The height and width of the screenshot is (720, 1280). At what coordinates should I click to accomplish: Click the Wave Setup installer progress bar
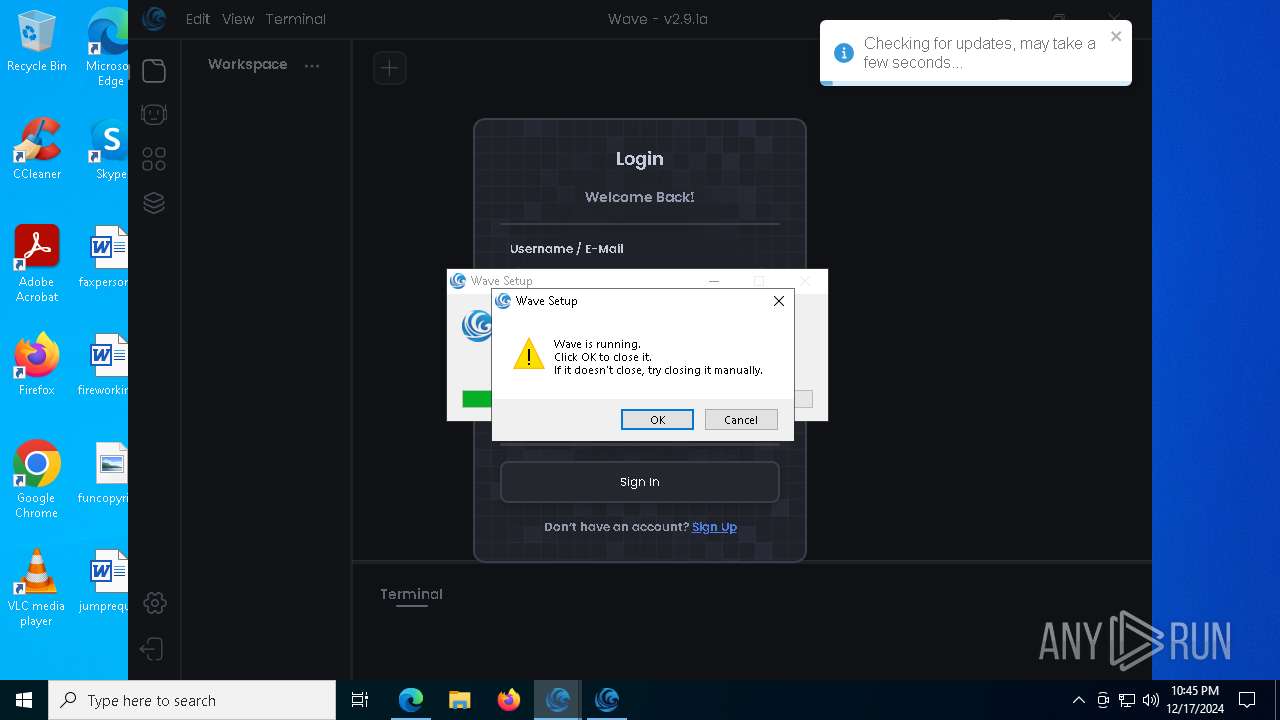point(637,399)
